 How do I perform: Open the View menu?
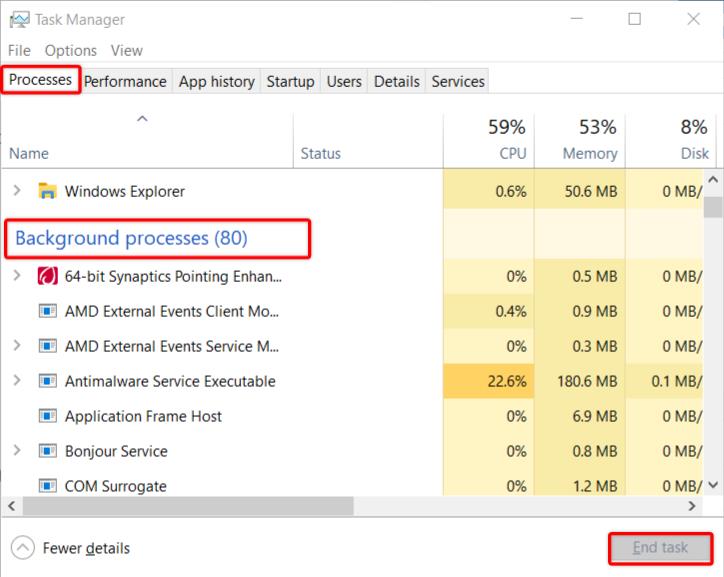pos(127,50)
